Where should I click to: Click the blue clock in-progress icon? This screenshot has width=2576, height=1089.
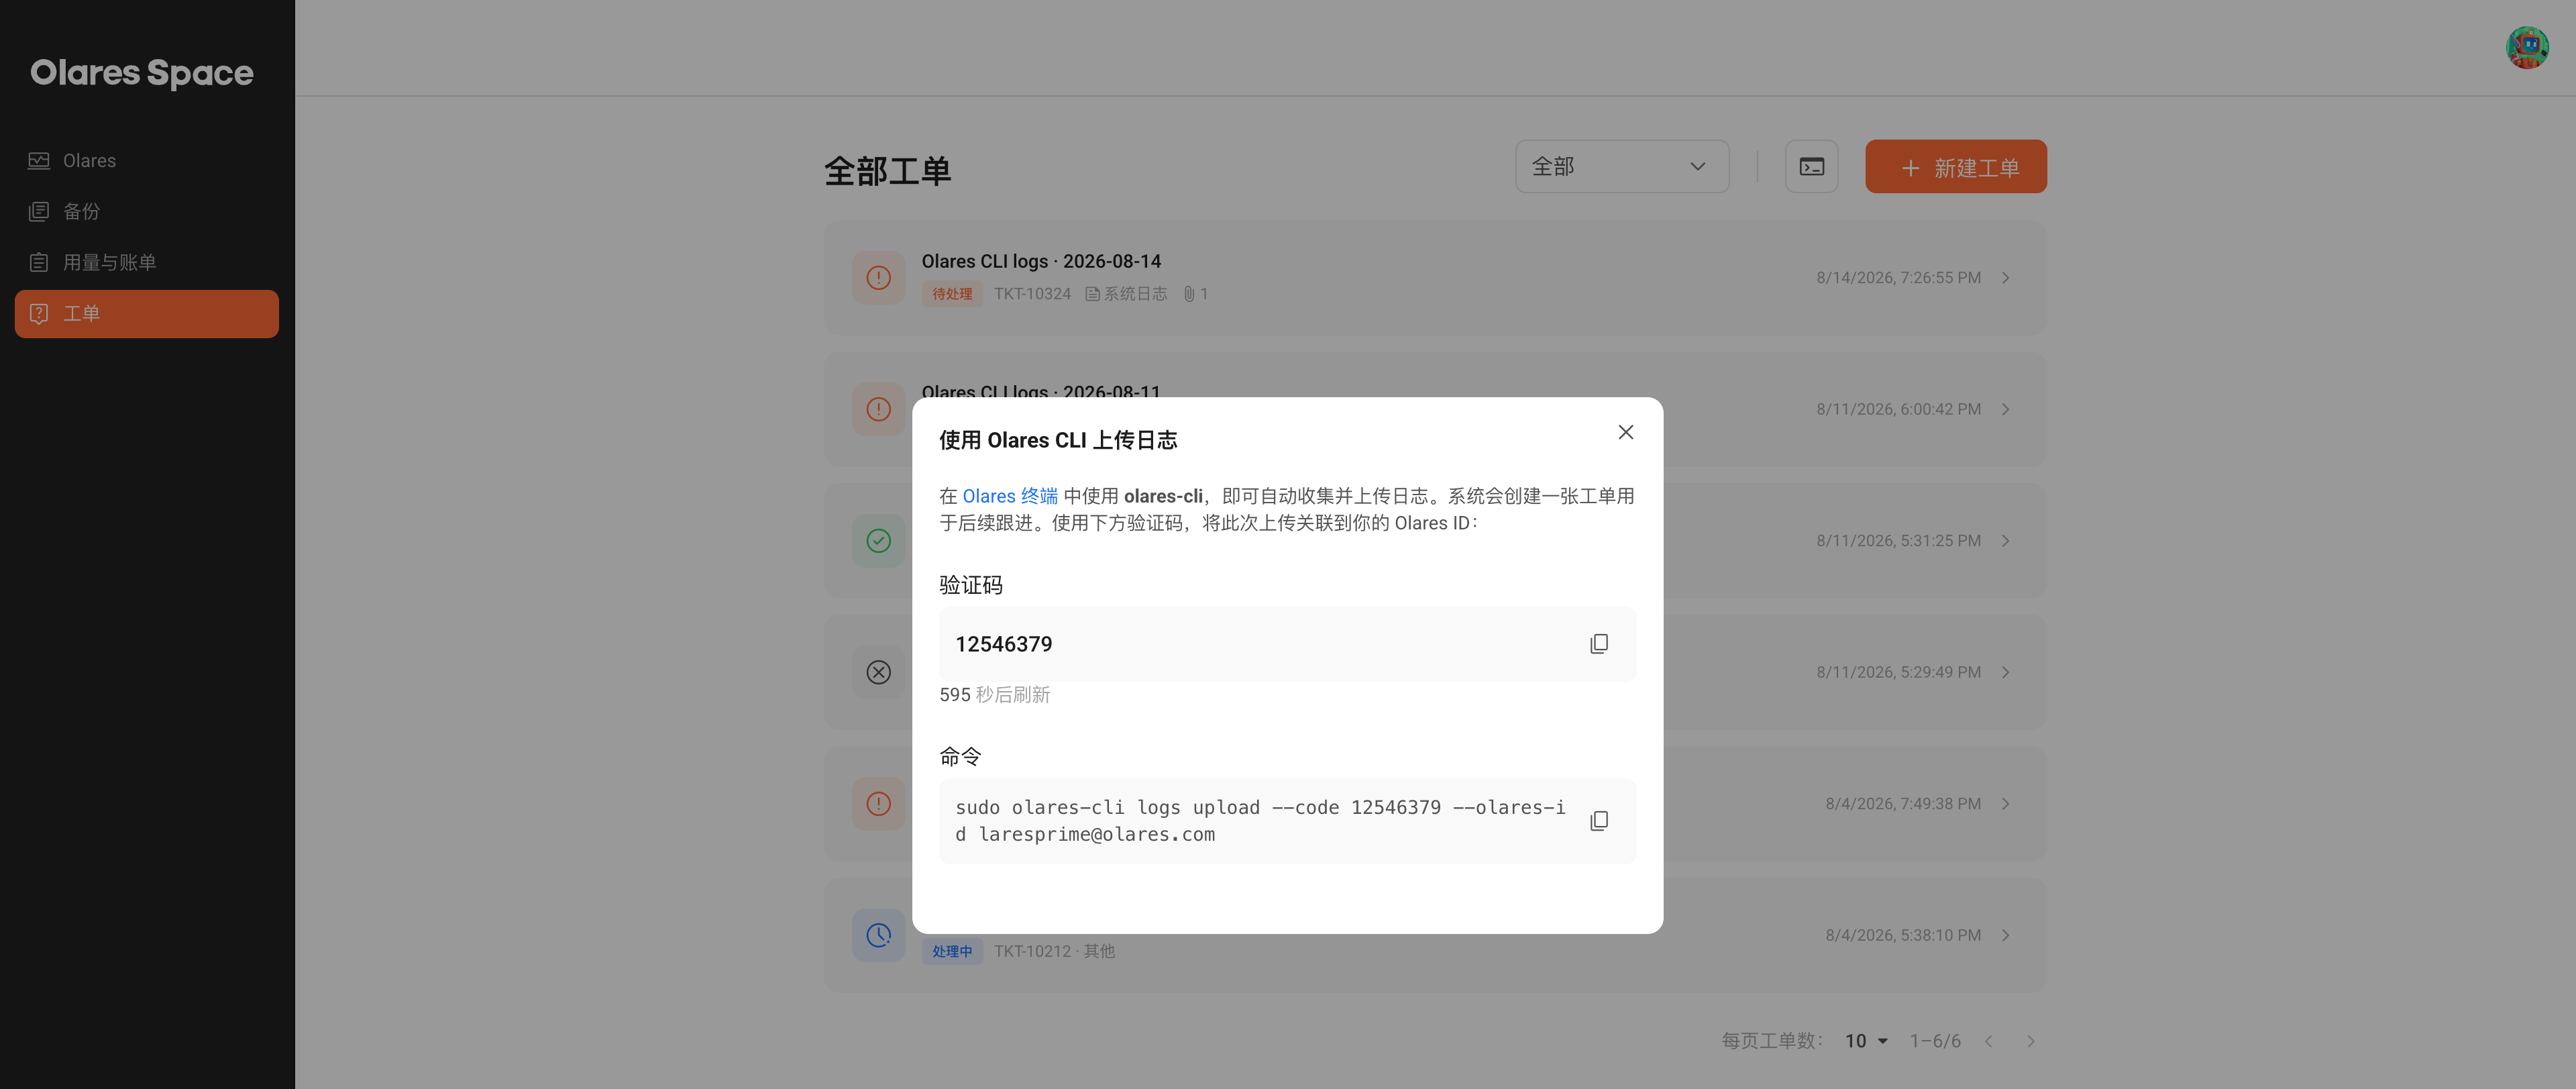coord(878,935)
